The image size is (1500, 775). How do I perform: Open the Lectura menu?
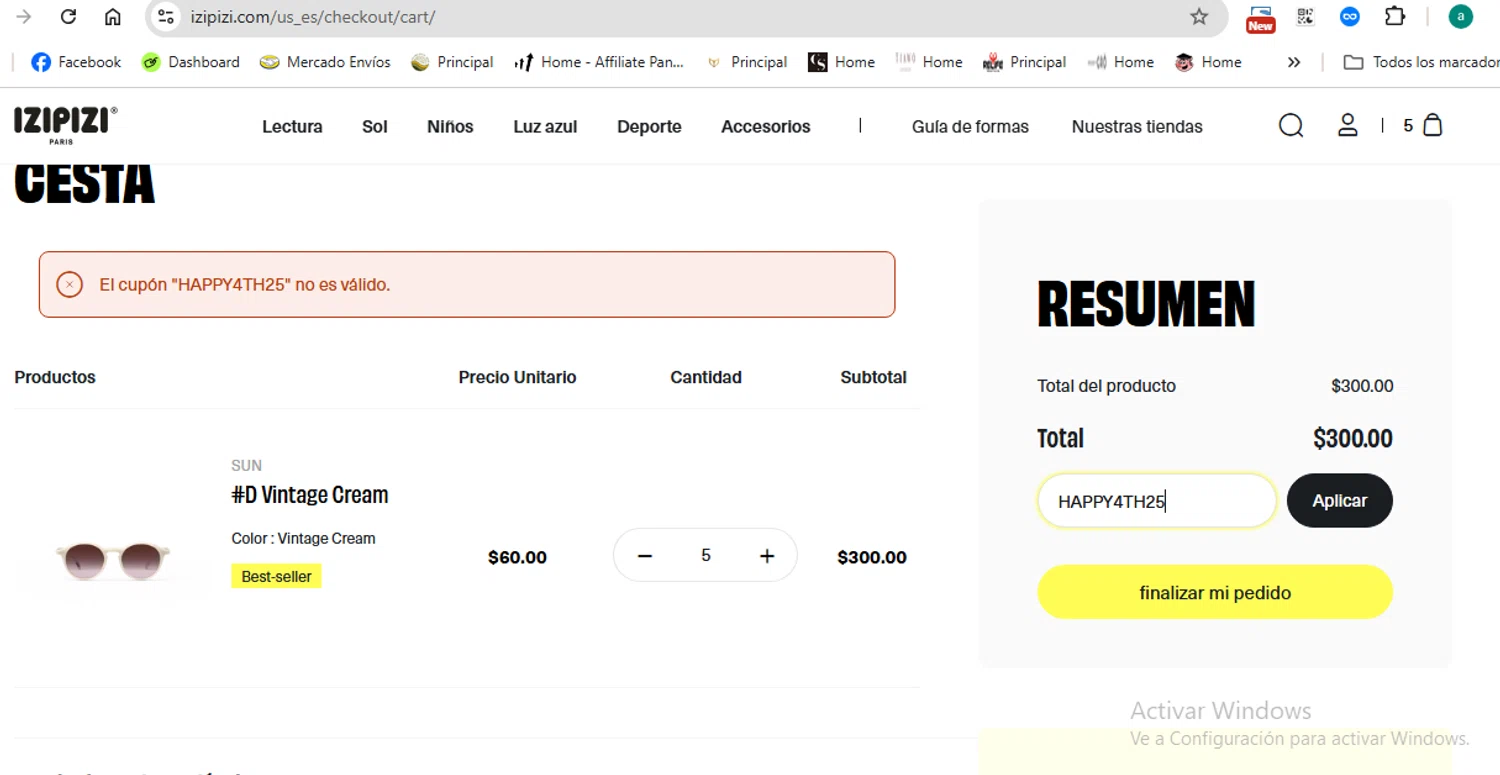292,127
